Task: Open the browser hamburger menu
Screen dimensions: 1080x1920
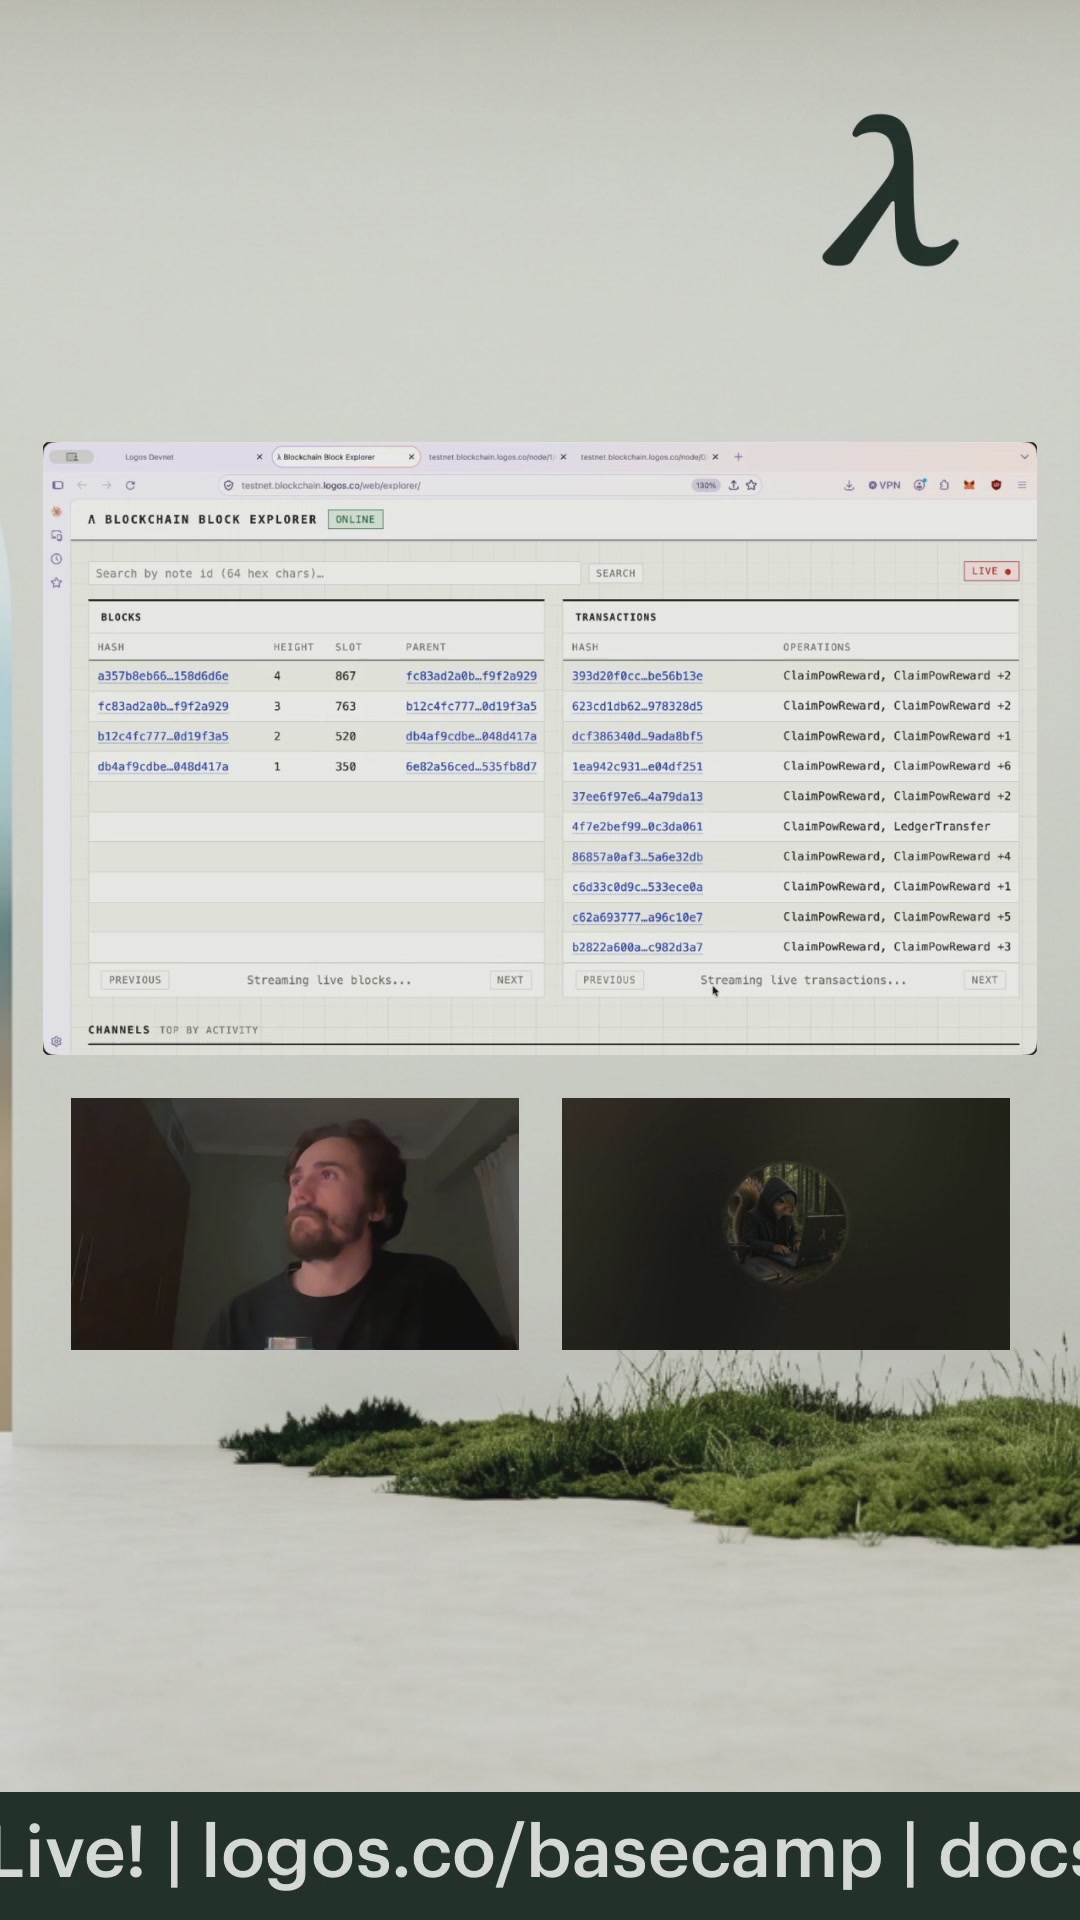Action: tap(1022, 485)
